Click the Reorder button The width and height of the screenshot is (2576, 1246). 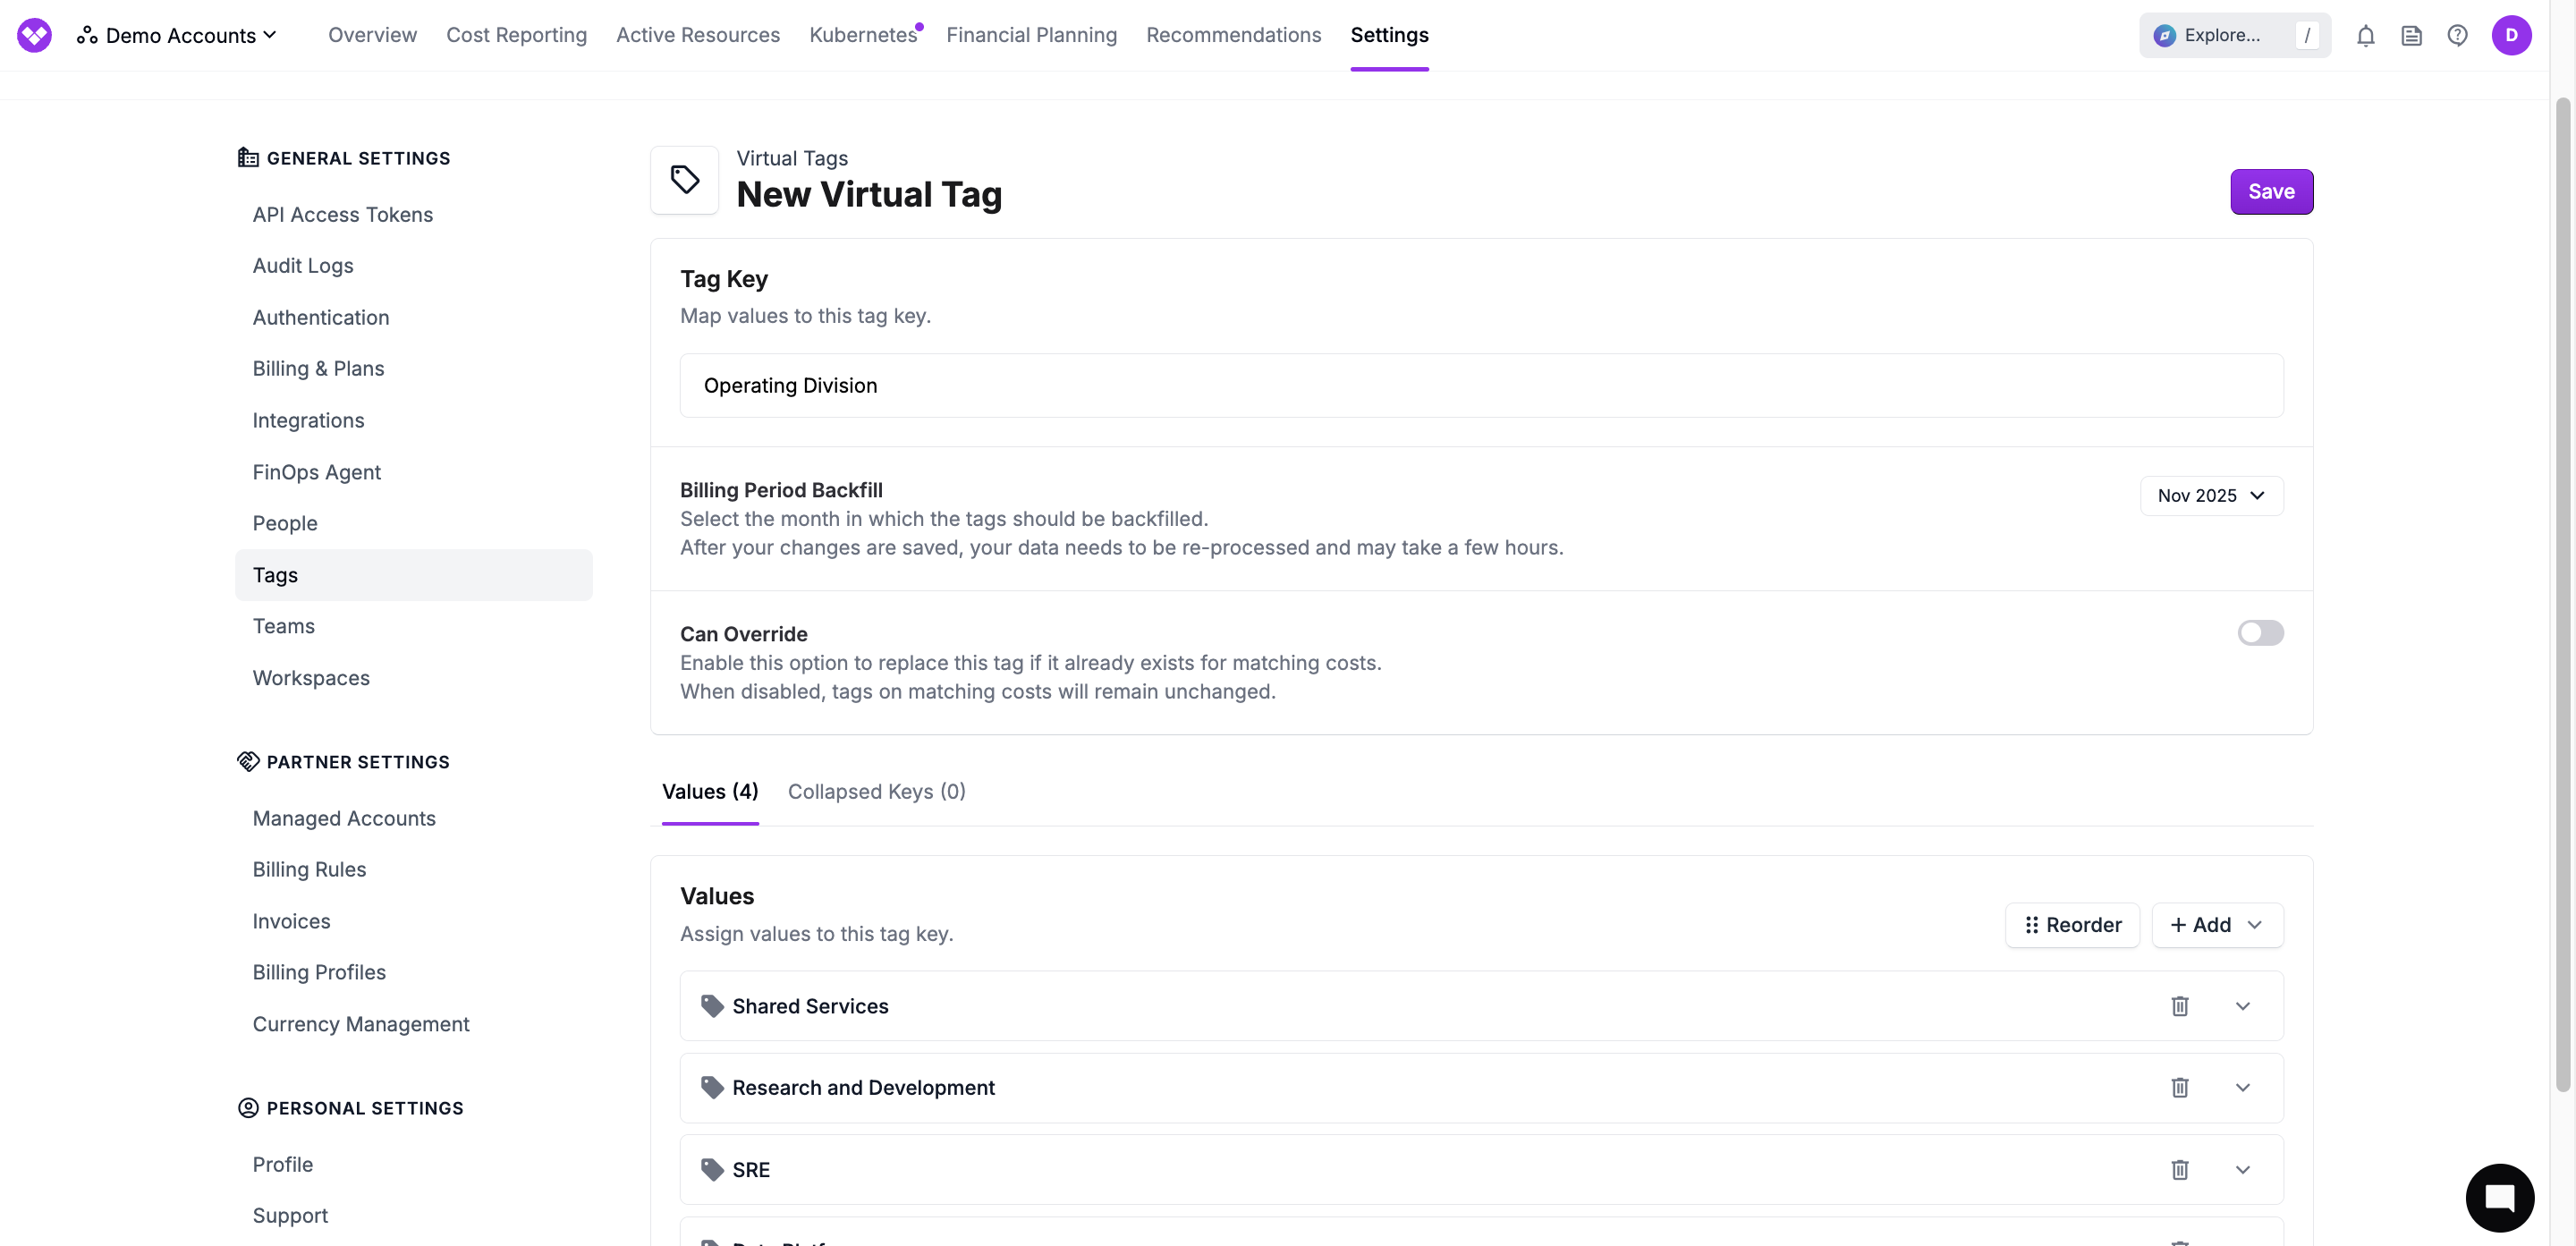coord(2072,925)
